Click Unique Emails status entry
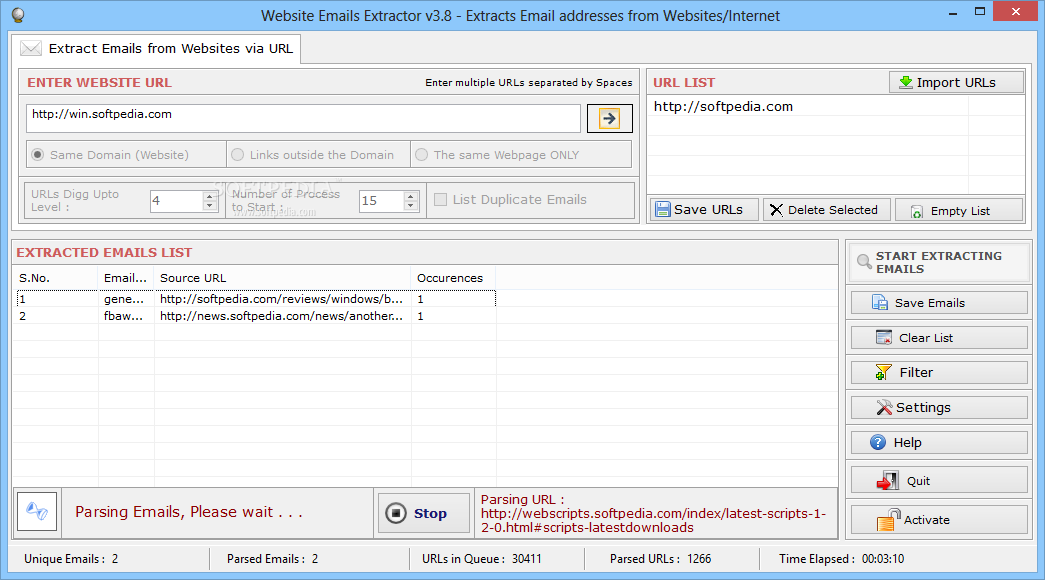Screen dimensions: 1045x580 click(x=71, y=559)
